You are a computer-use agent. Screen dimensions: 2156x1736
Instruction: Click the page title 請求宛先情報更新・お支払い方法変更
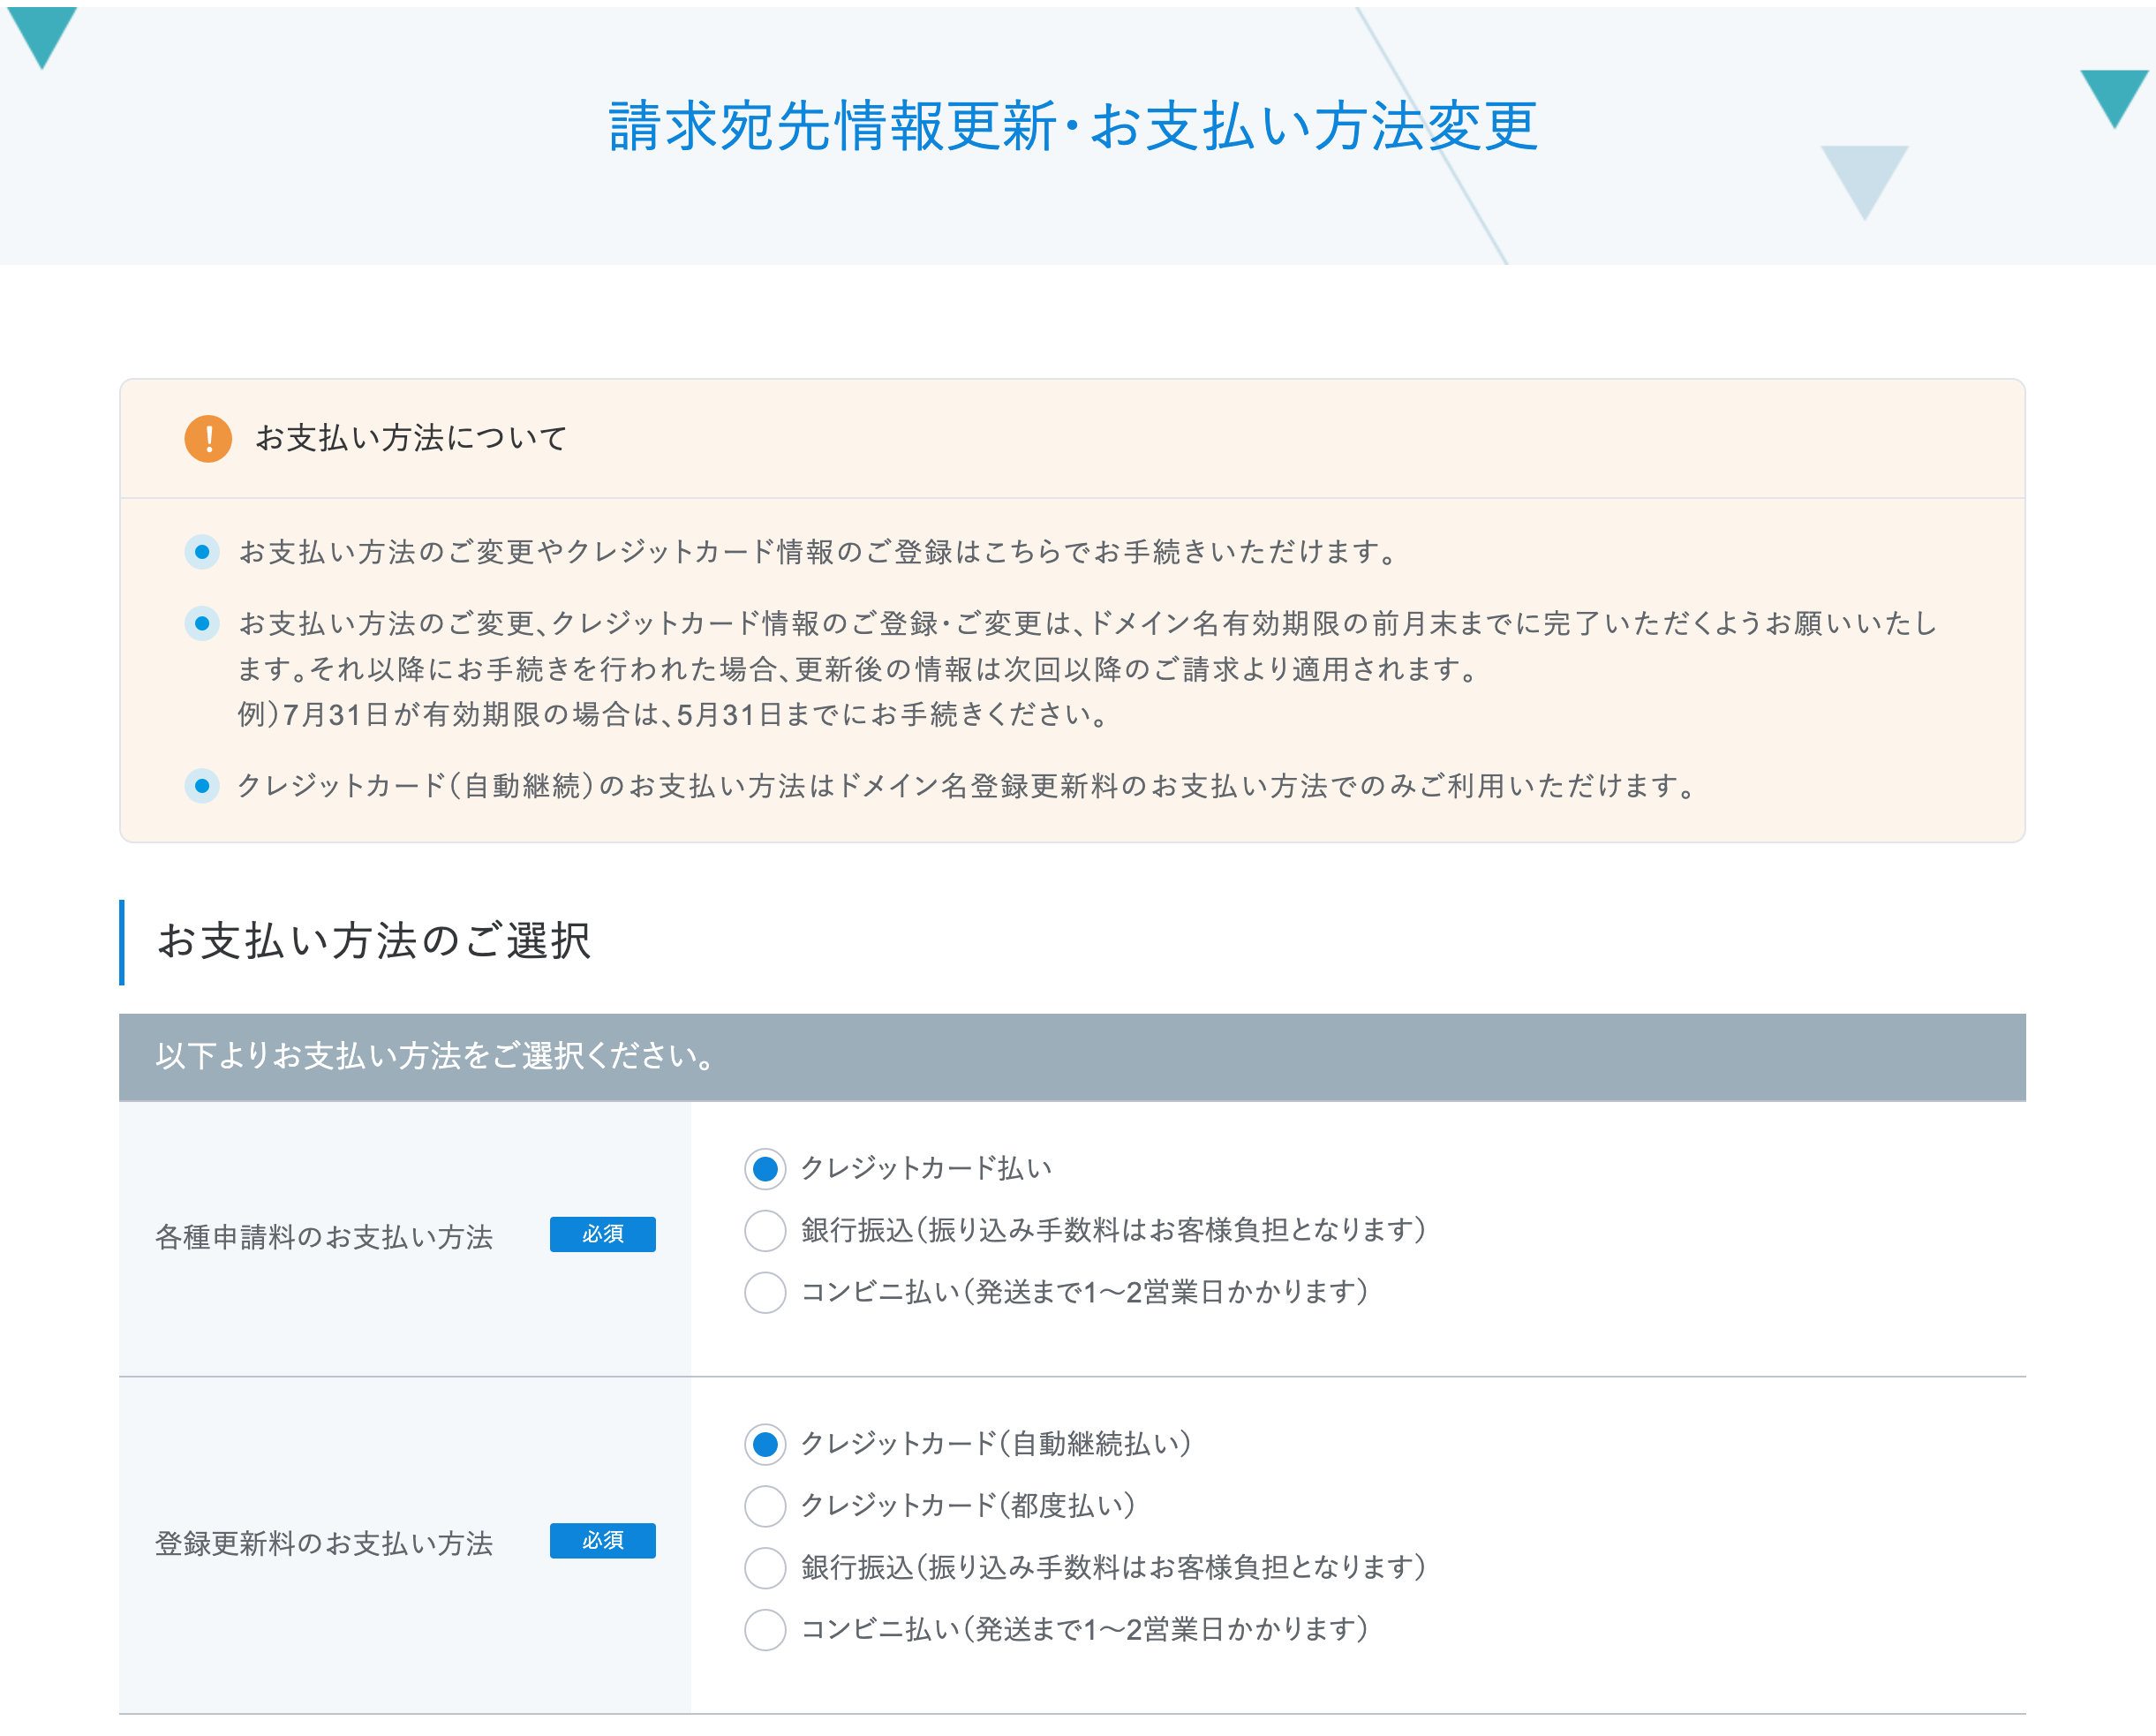1073,127
